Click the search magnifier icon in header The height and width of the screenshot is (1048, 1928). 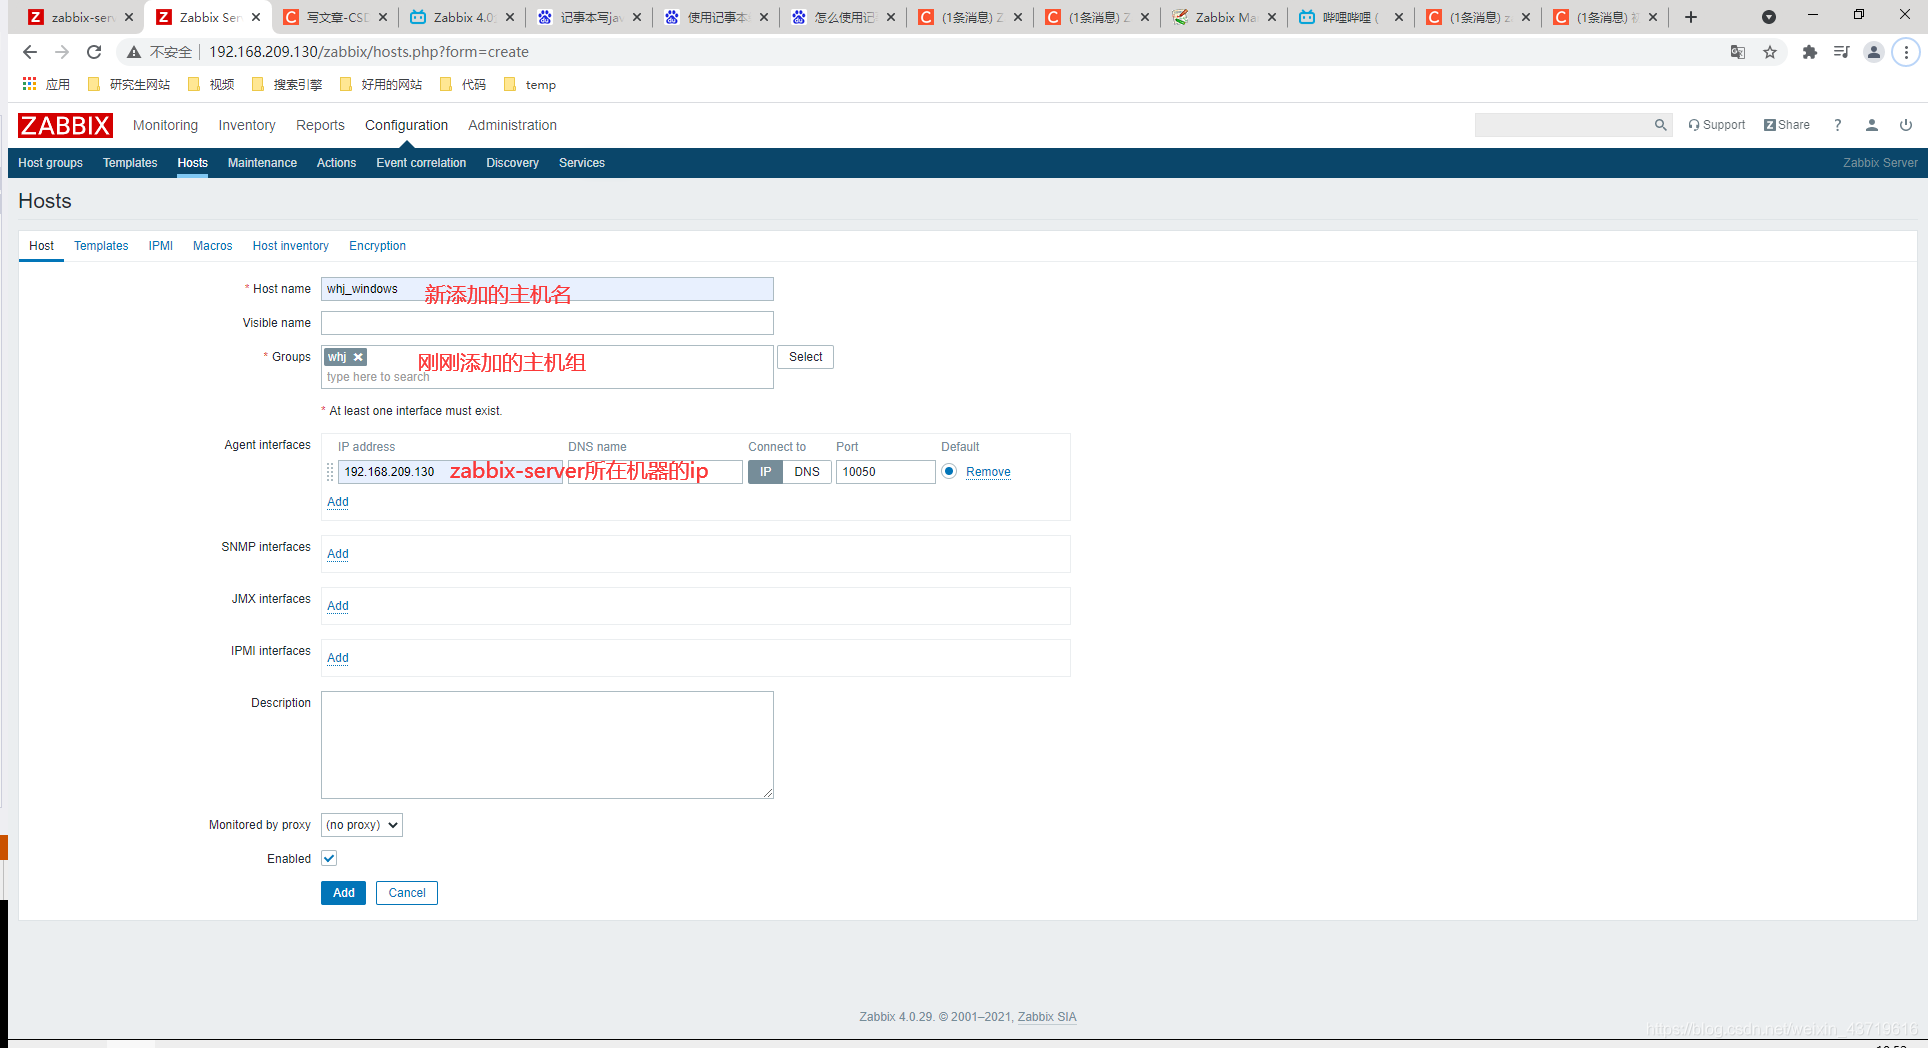point(1660,125)
